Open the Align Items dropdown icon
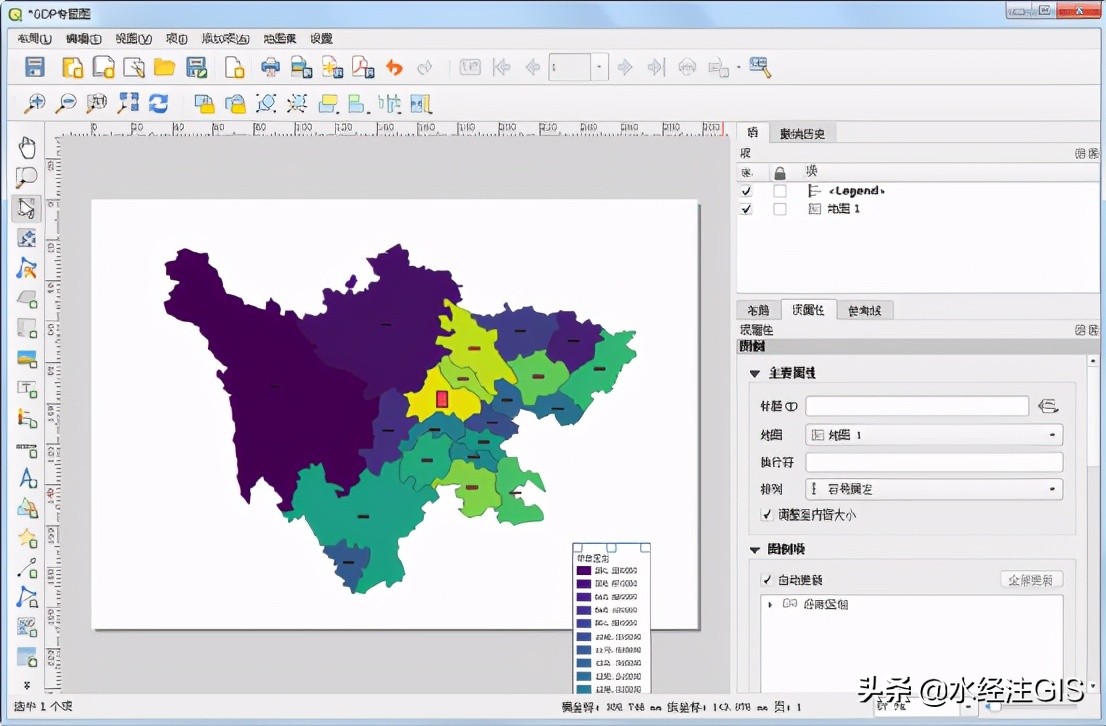Image resolution: width=1106 pixels, height=726 pixels. coord(358,104)
